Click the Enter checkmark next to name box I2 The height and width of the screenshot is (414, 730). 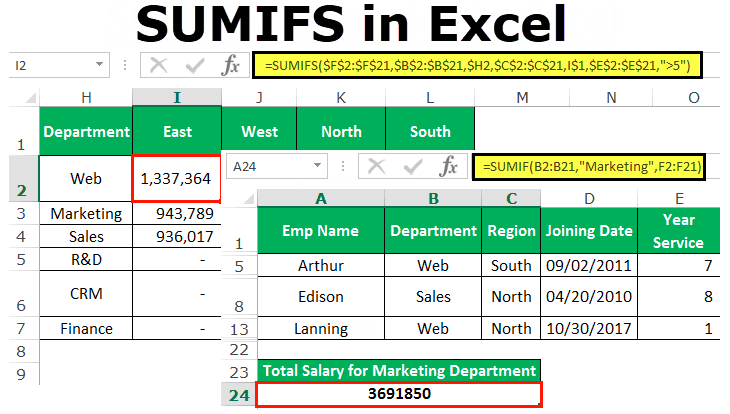click(x=194, y=66)
